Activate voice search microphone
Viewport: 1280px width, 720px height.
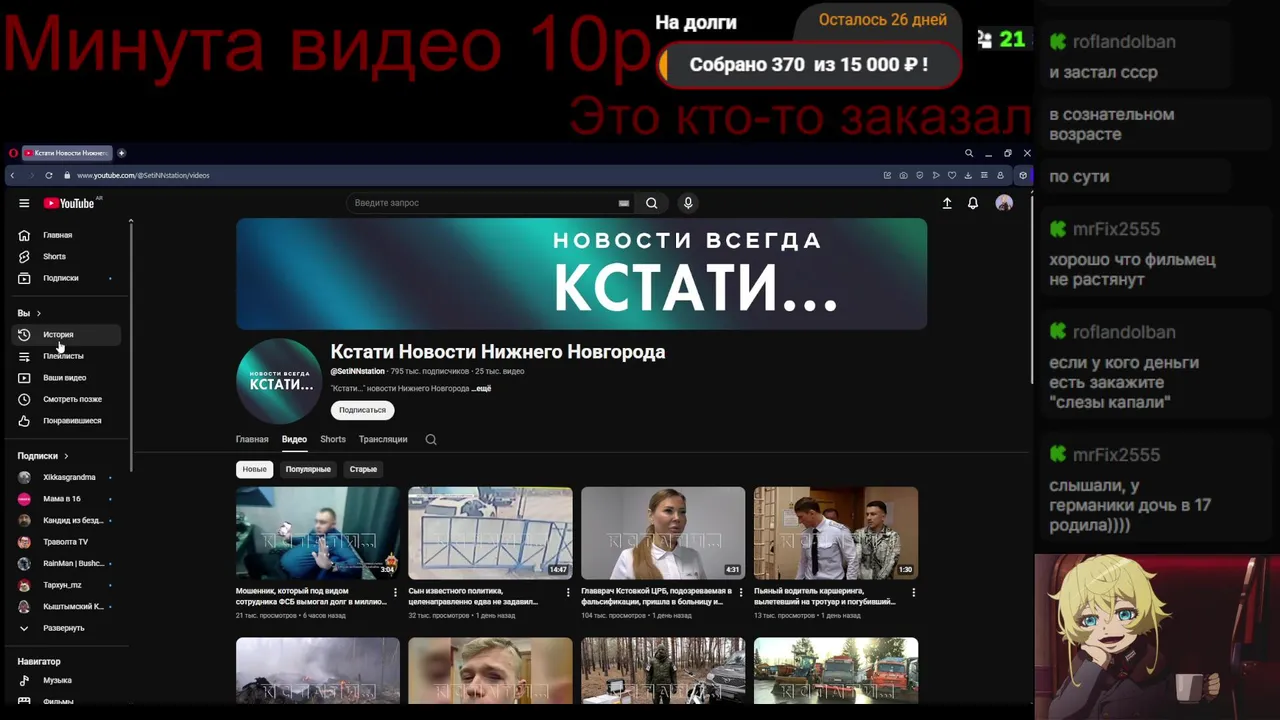click(688, 203)
